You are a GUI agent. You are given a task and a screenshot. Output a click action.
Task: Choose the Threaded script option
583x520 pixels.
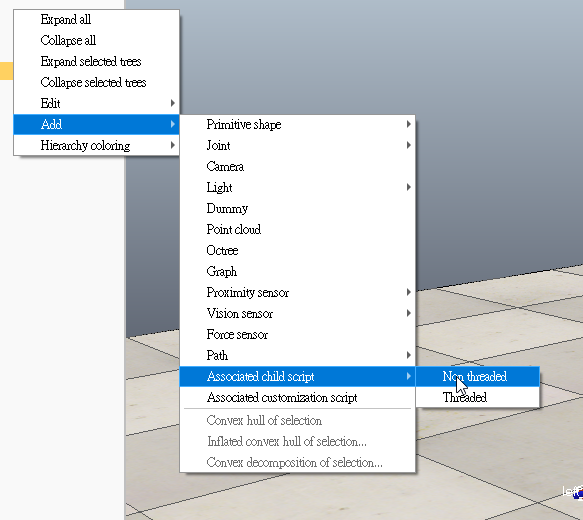pos(477,397)
